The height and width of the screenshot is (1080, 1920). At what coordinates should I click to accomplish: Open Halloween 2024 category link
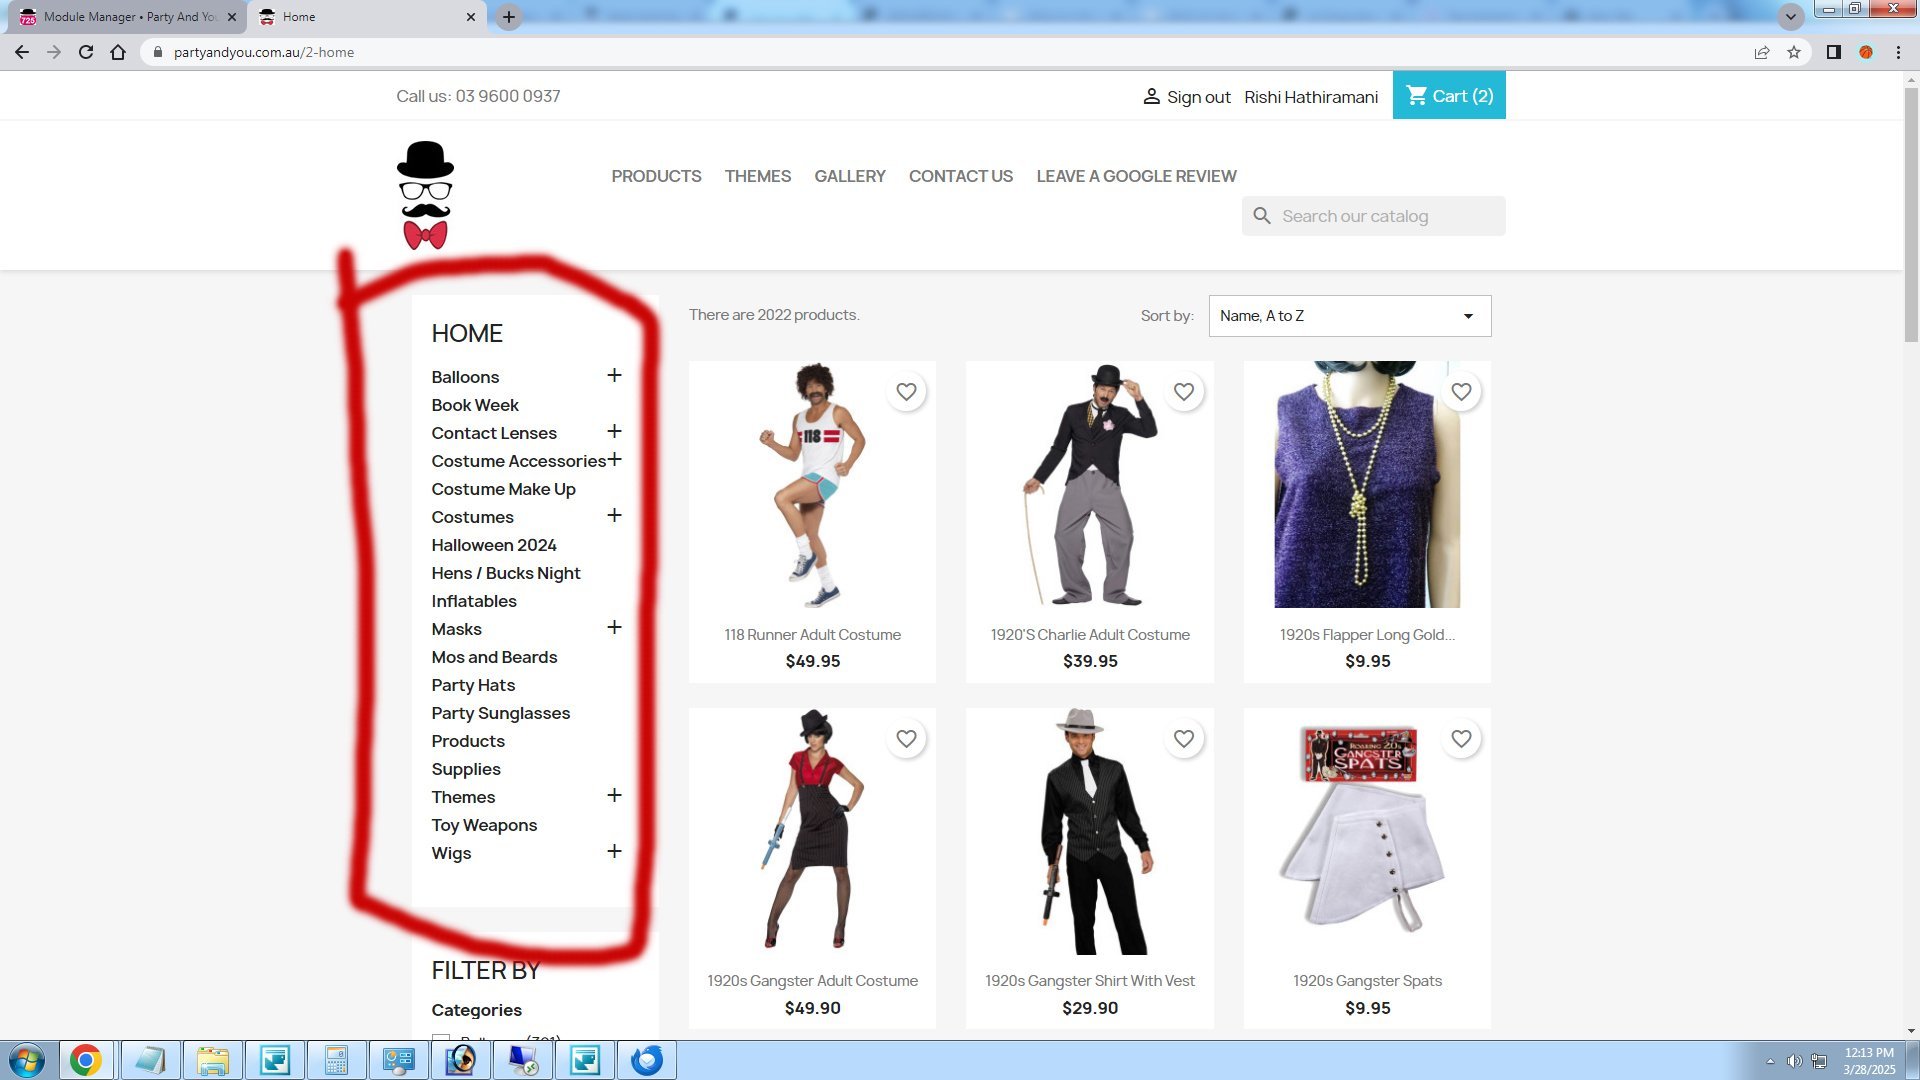493,545
